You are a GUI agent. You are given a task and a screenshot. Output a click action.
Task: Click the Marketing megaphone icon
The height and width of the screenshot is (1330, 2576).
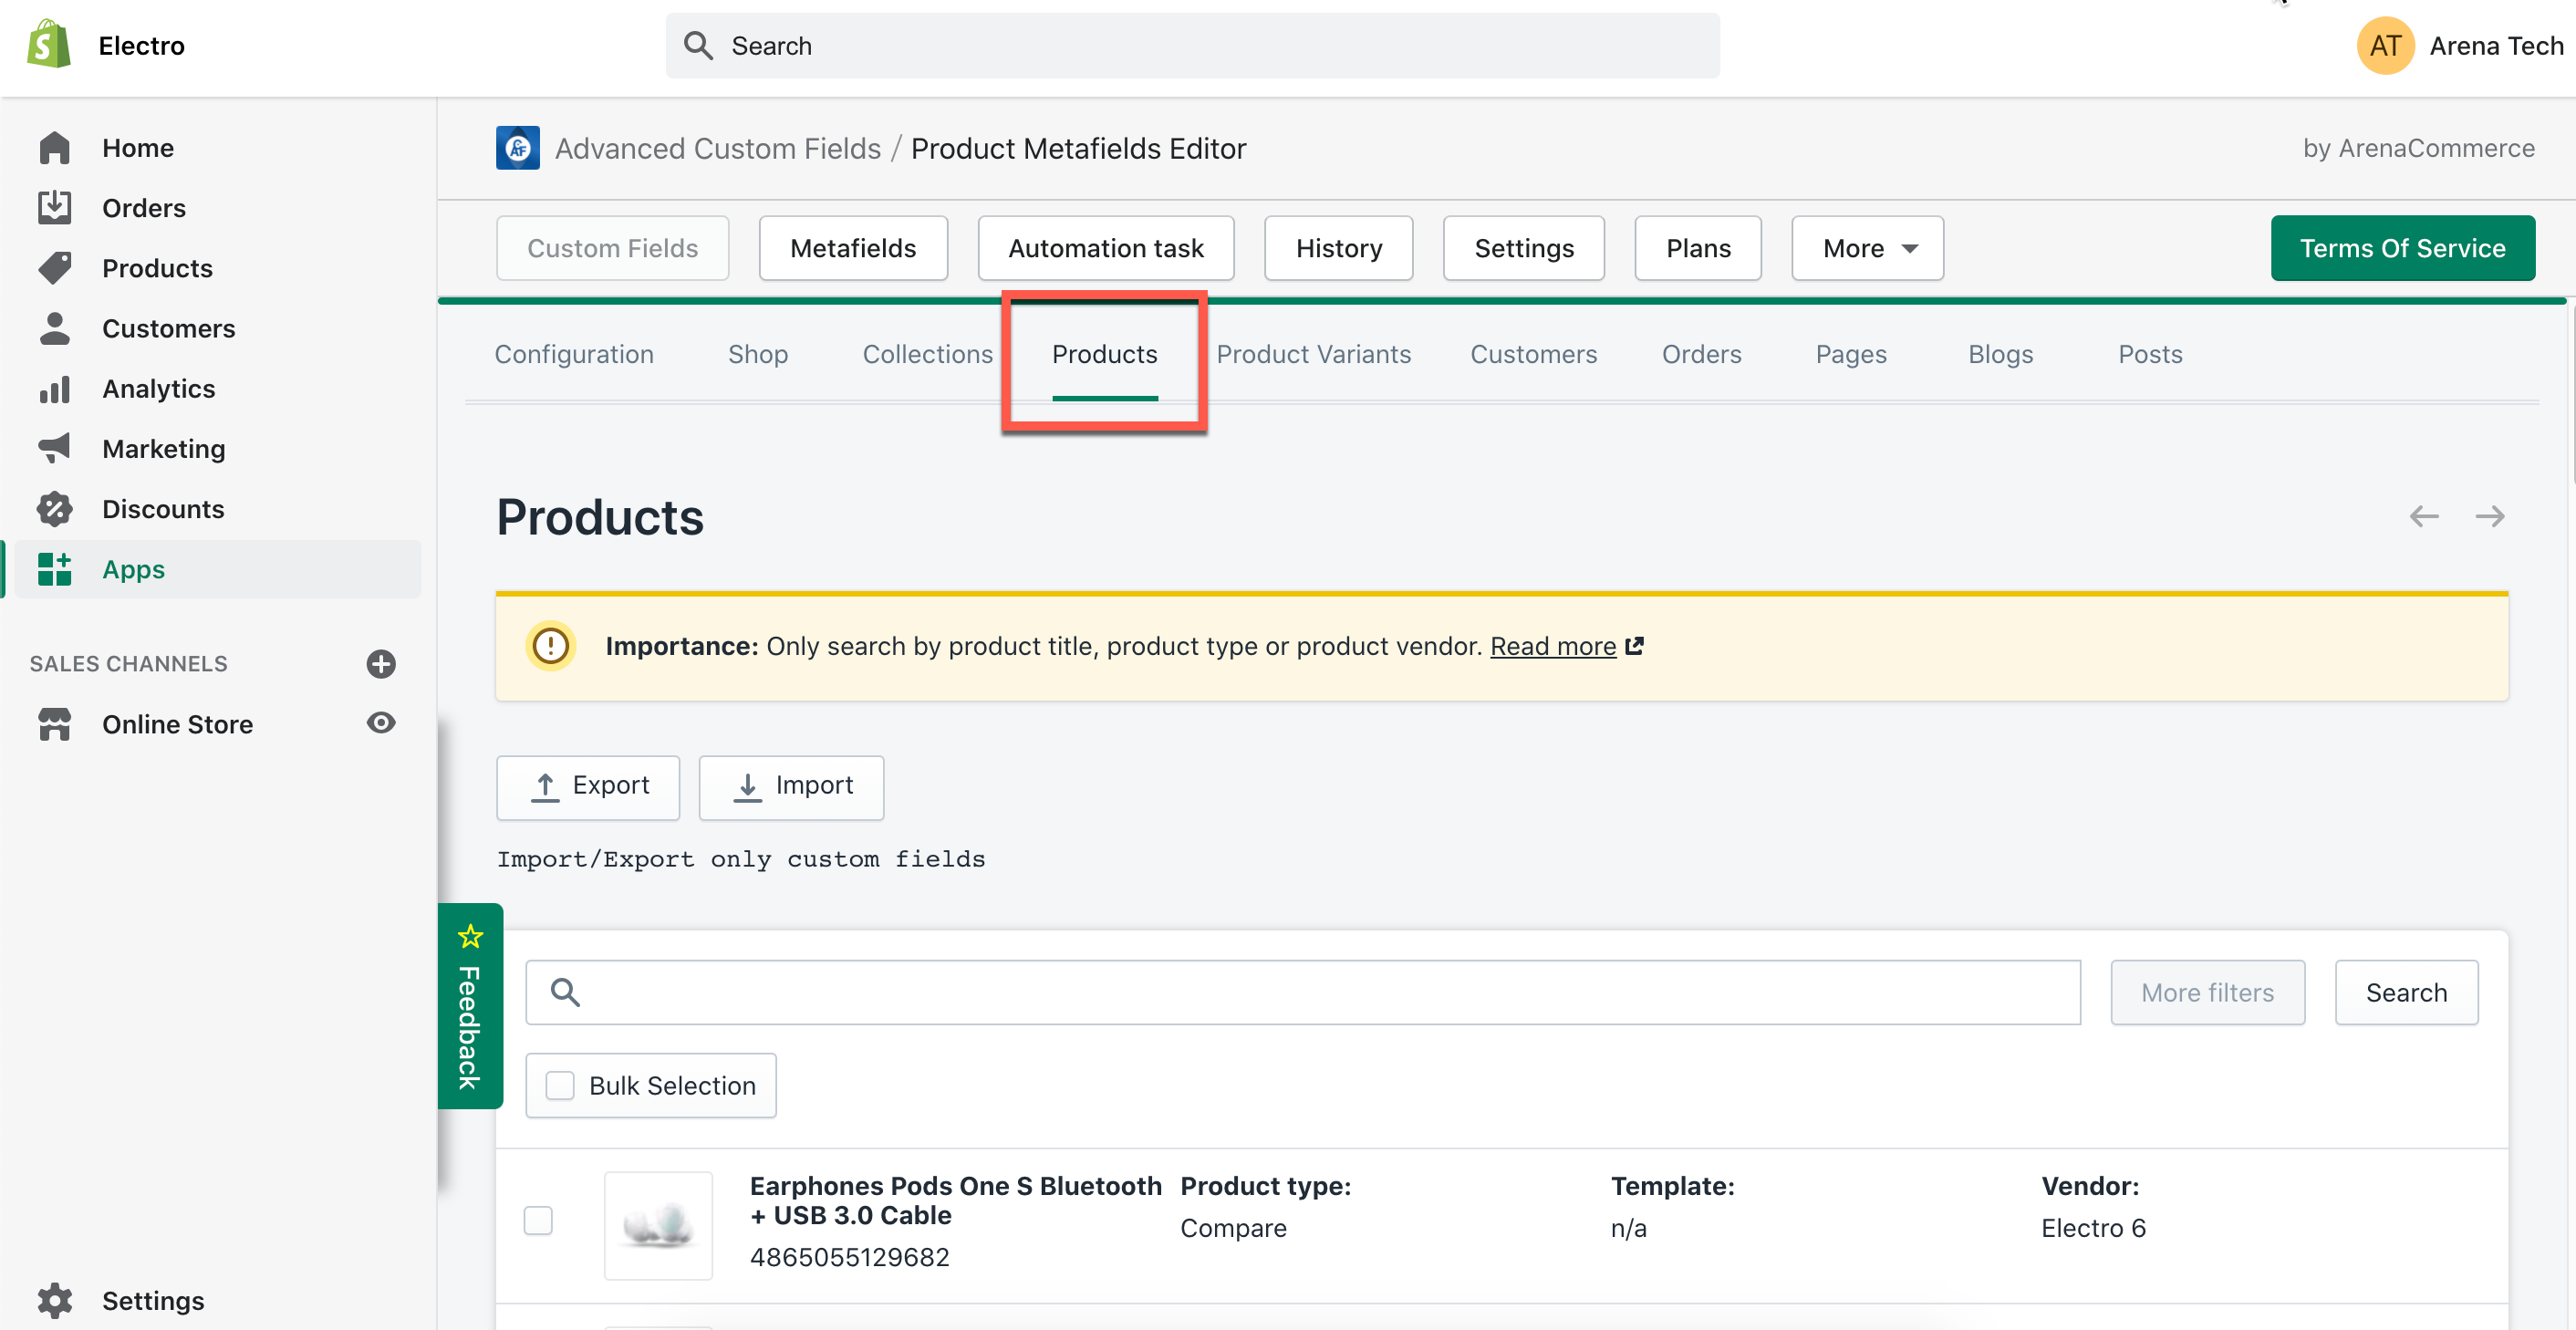point(54,449)
